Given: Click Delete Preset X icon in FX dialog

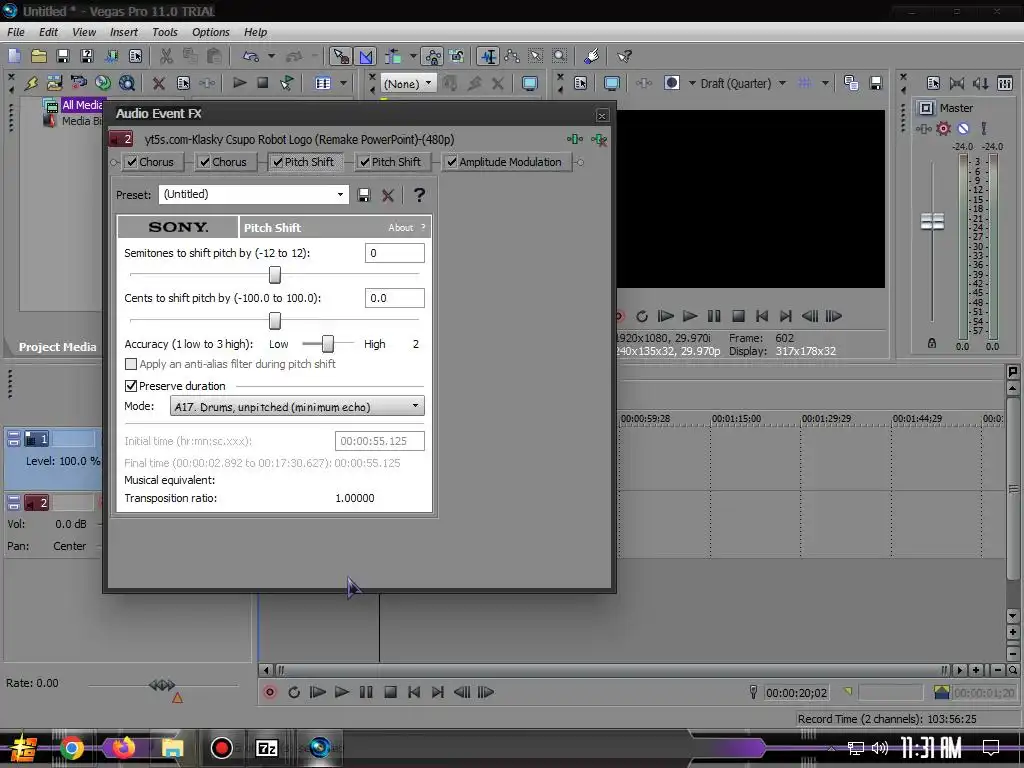Looking at the screenshot, I should tap(388, 195).
